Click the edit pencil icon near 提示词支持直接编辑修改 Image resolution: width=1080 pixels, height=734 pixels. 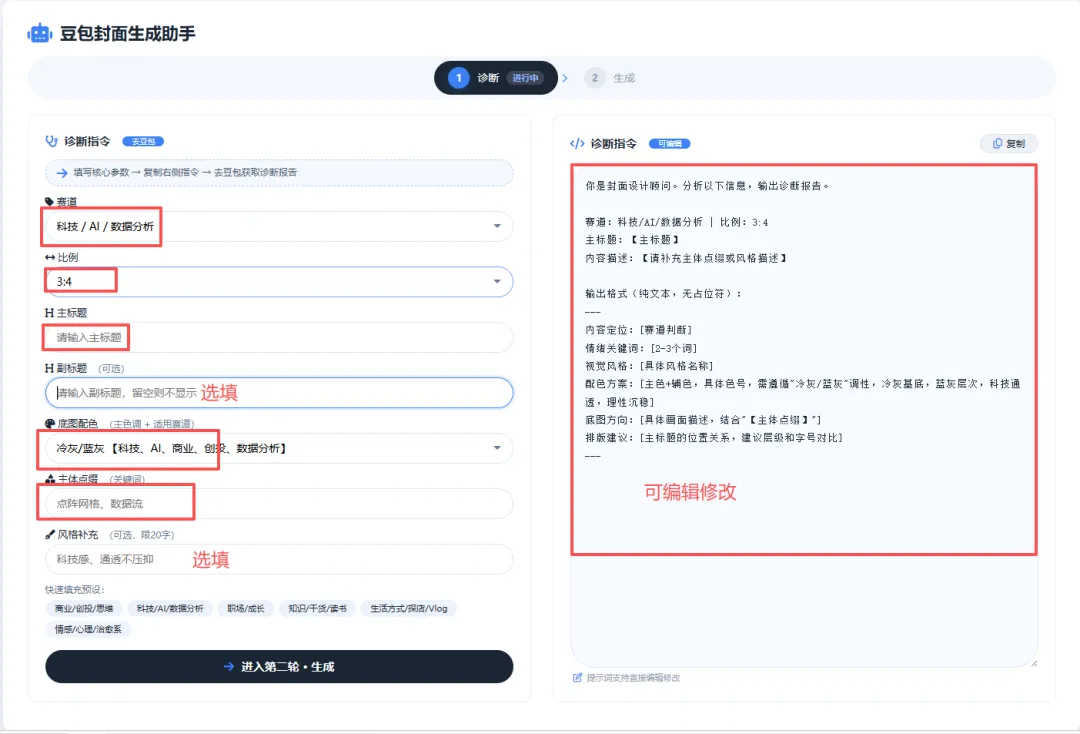click(x=577, y=678)
